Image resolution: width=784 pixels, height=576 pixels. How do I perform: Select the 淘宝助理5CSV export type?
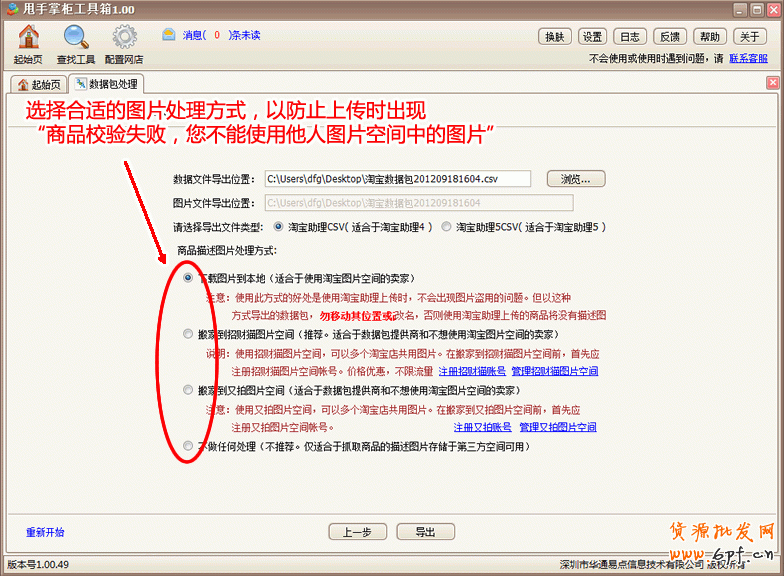[x=447, y=227]
